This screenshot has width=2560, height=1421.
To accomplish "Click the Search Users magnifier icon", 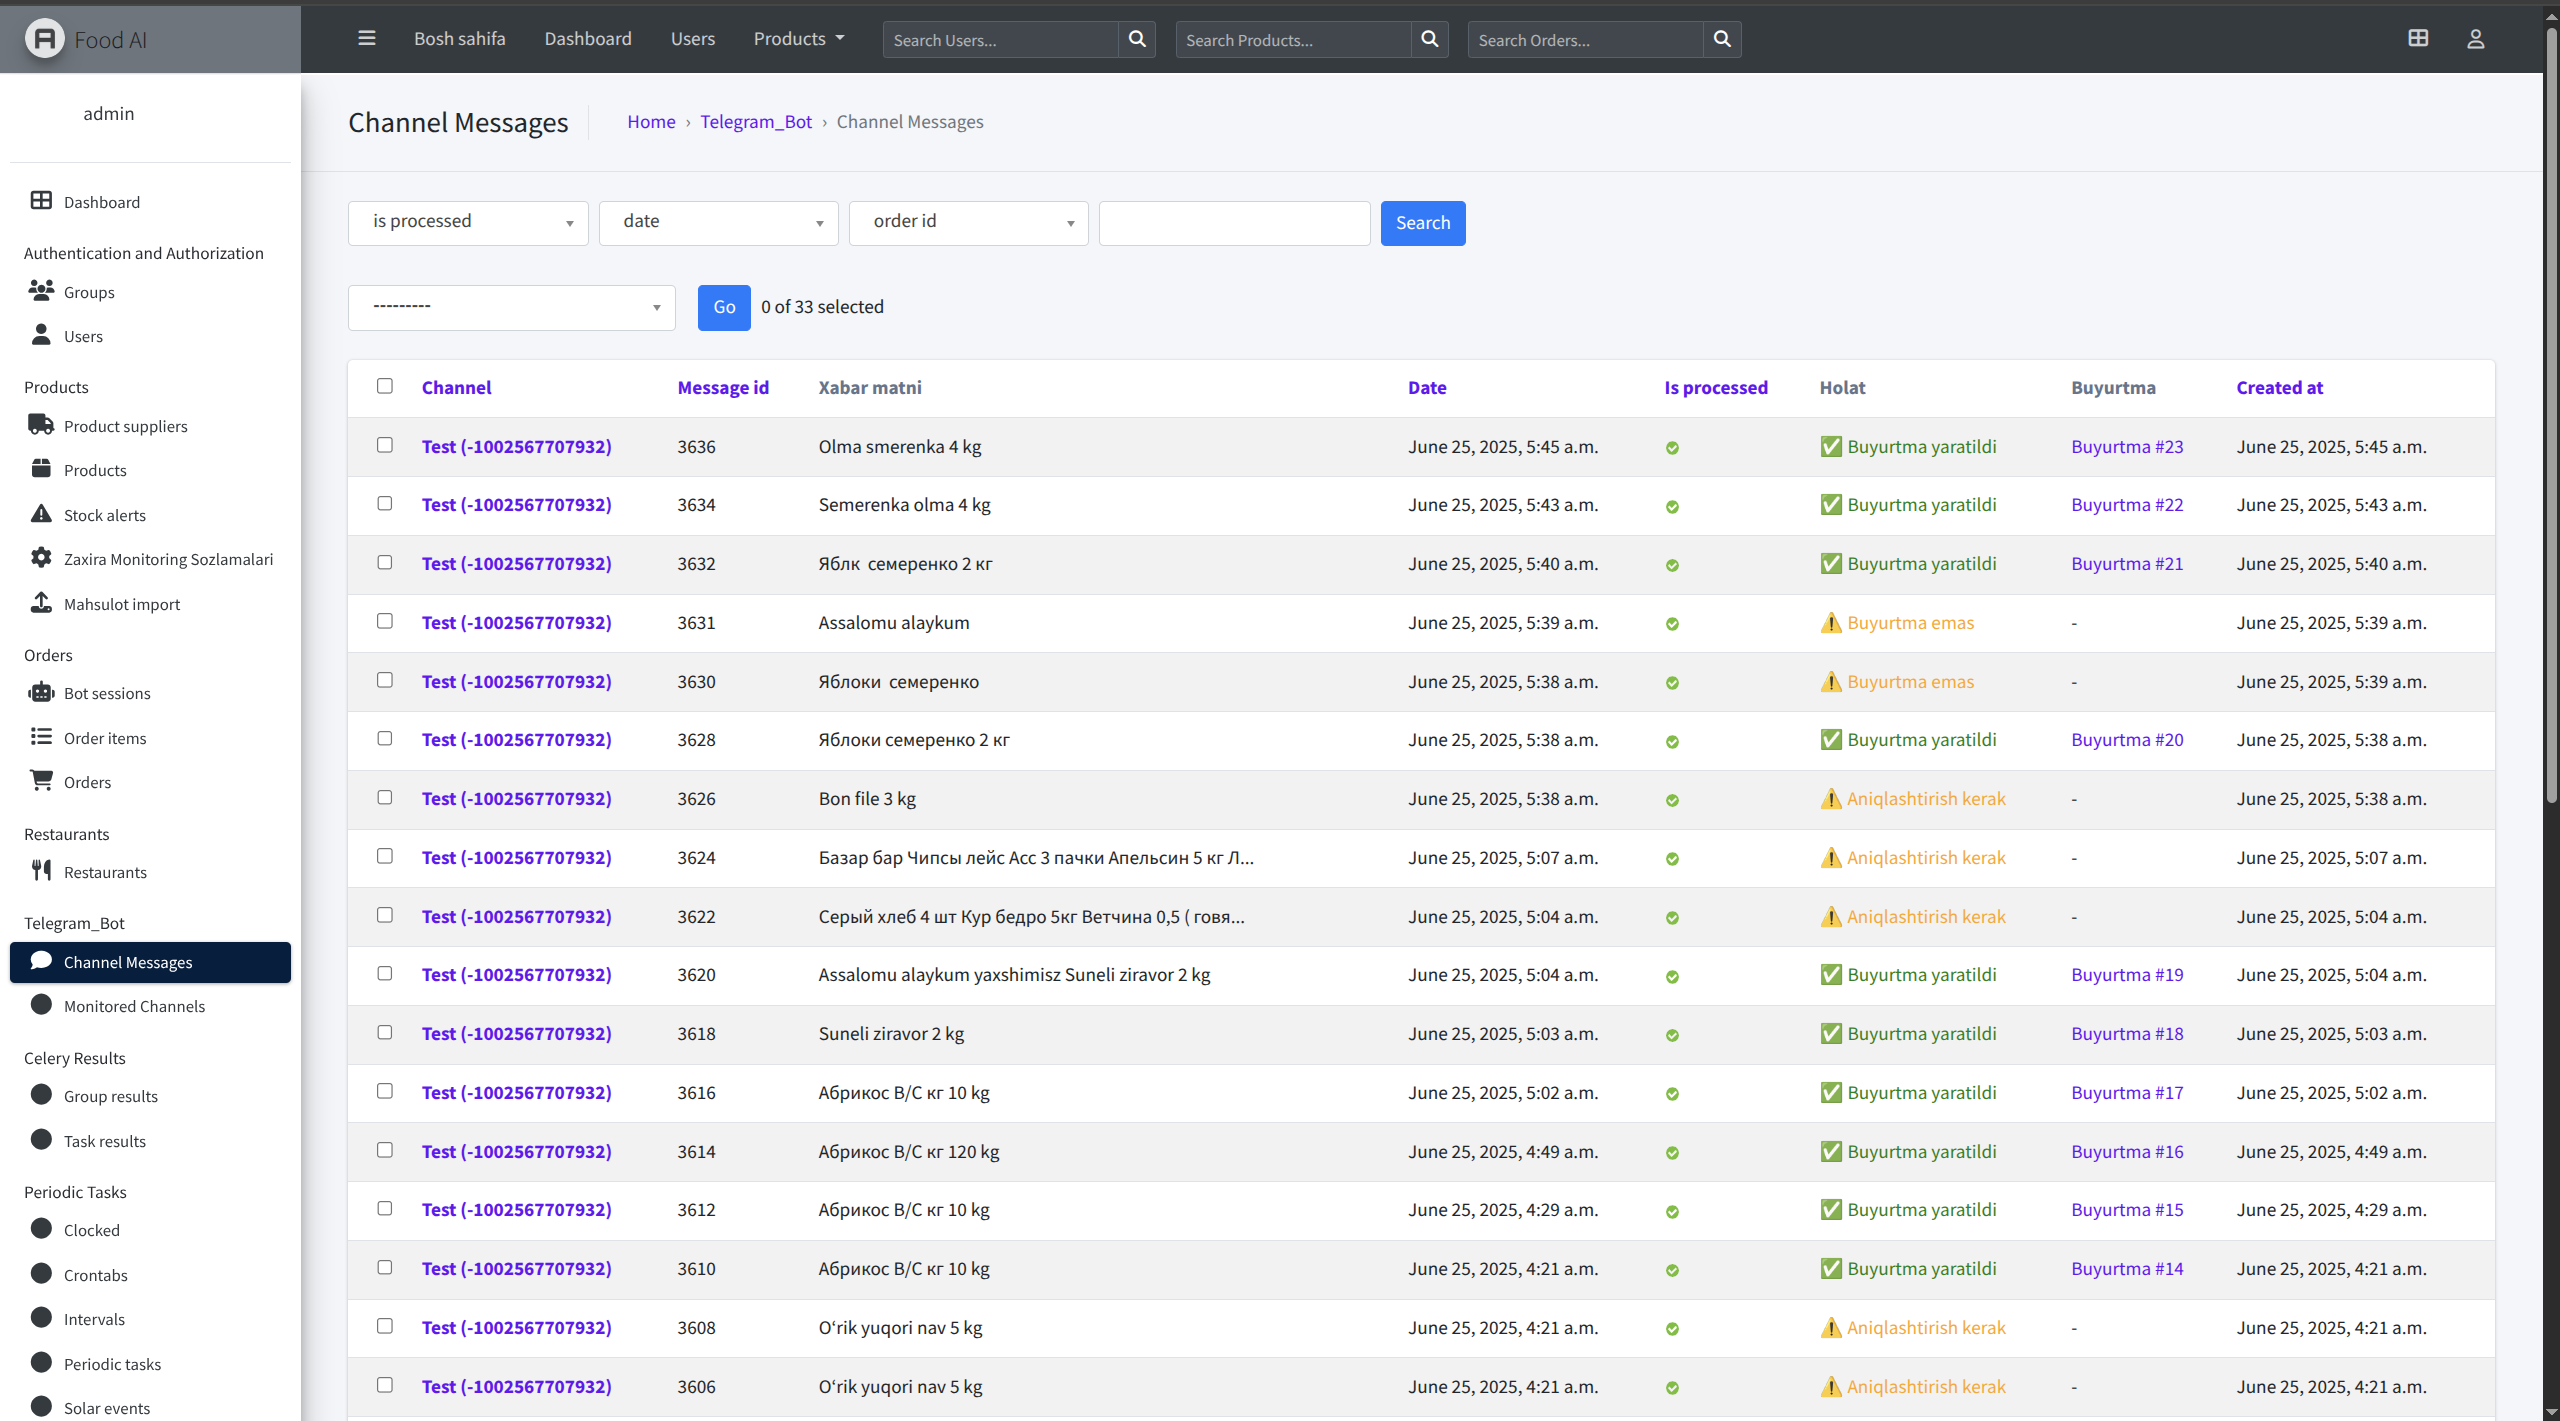I will coord(1137,39).
